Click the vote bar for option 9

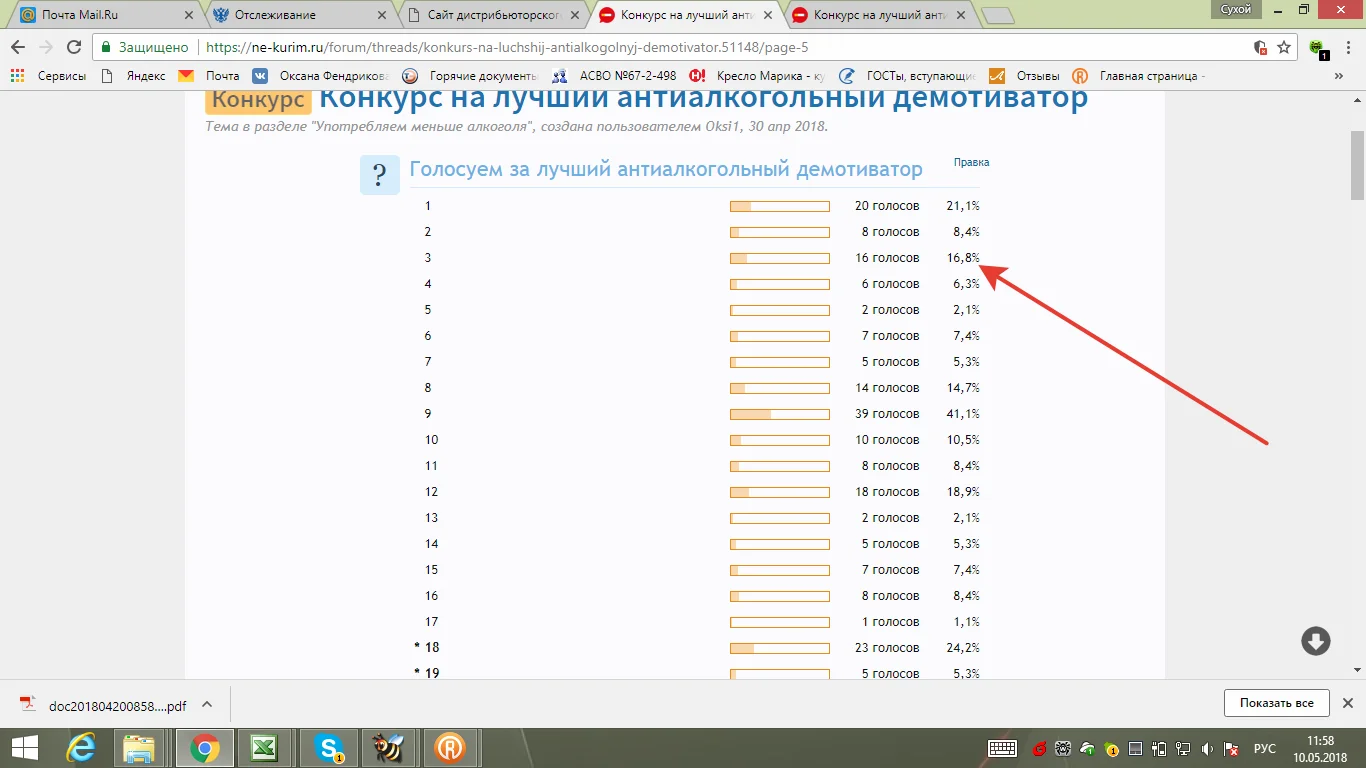[780, 413]
